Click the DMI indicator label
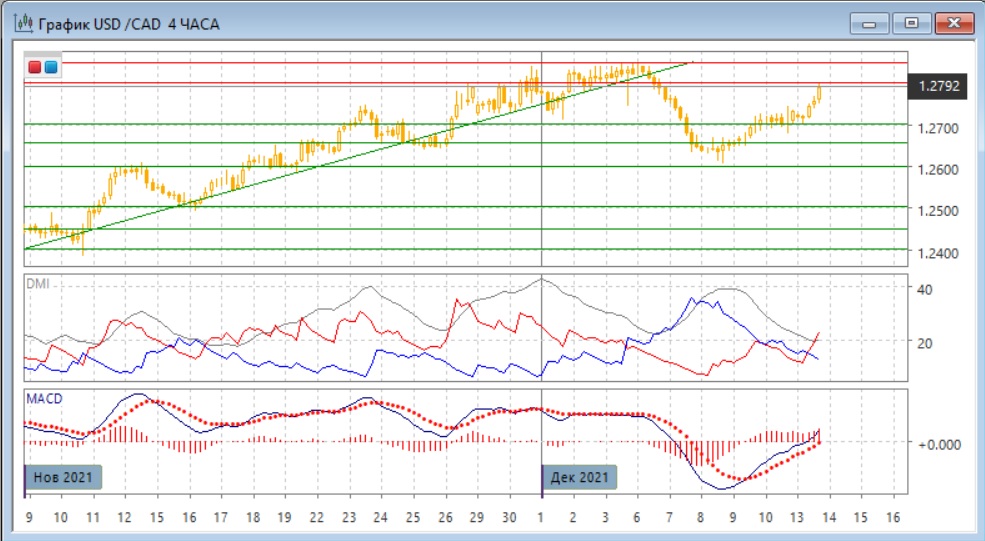The image size is (985, 541). [38, 284]
